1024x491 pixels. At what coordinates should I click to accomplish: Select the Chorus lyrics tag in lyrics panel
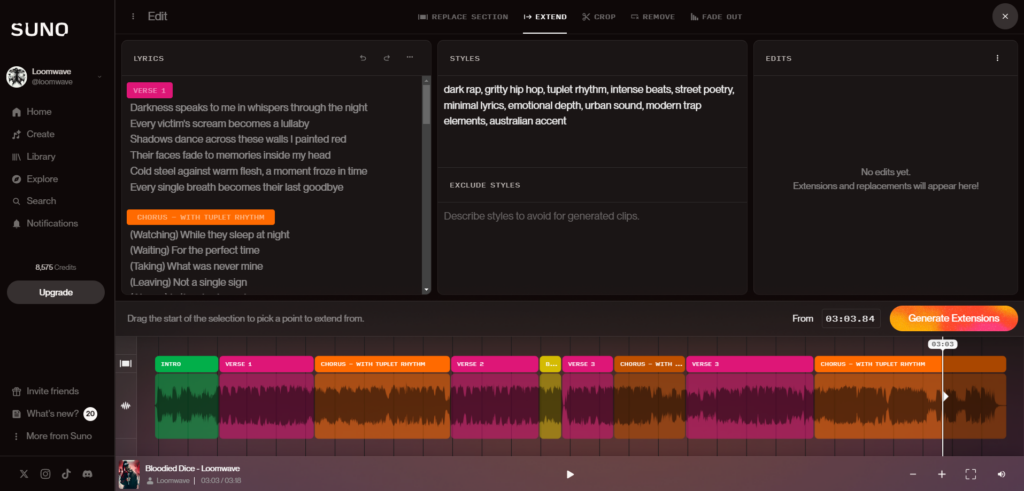point(200,217)
